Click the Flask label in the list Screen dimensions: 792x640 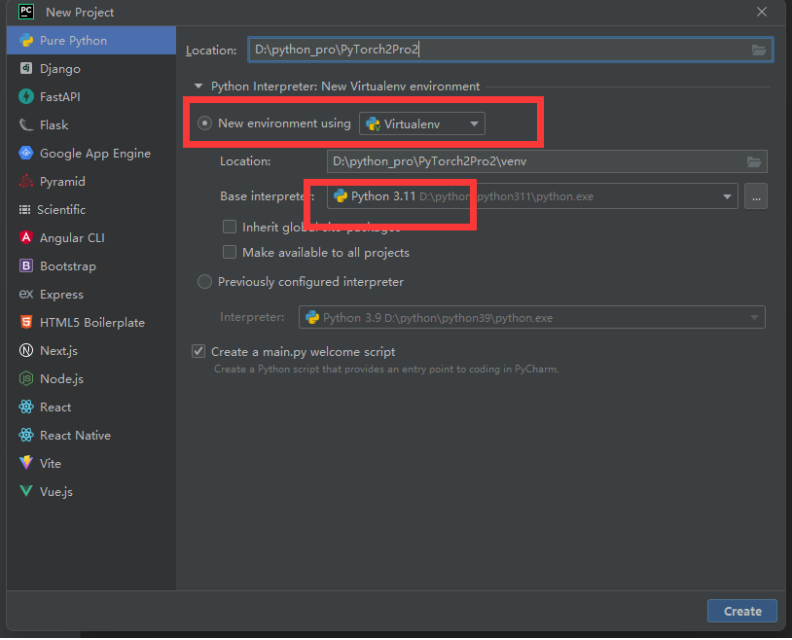pos(54,125)
